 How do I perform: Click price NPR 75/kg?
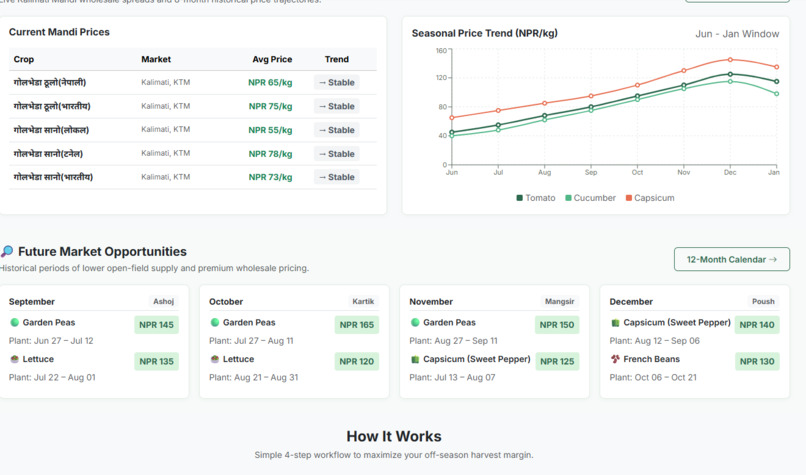270,106
